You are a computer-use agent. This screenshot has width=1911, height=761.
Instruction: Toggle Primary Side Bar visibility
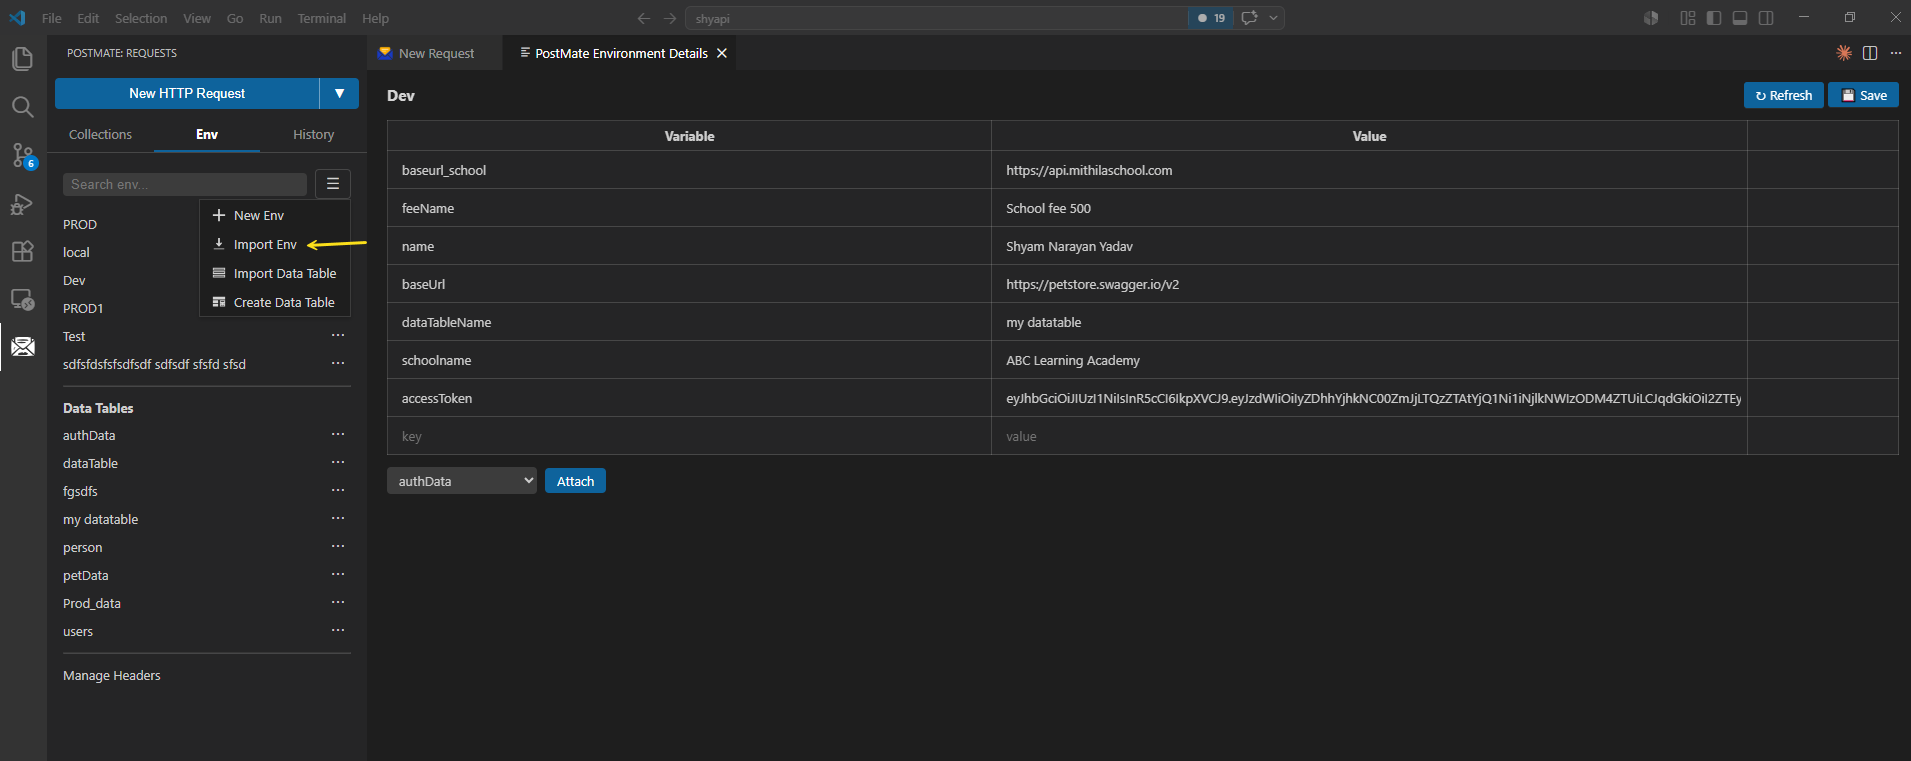(x=1714, y=18)
